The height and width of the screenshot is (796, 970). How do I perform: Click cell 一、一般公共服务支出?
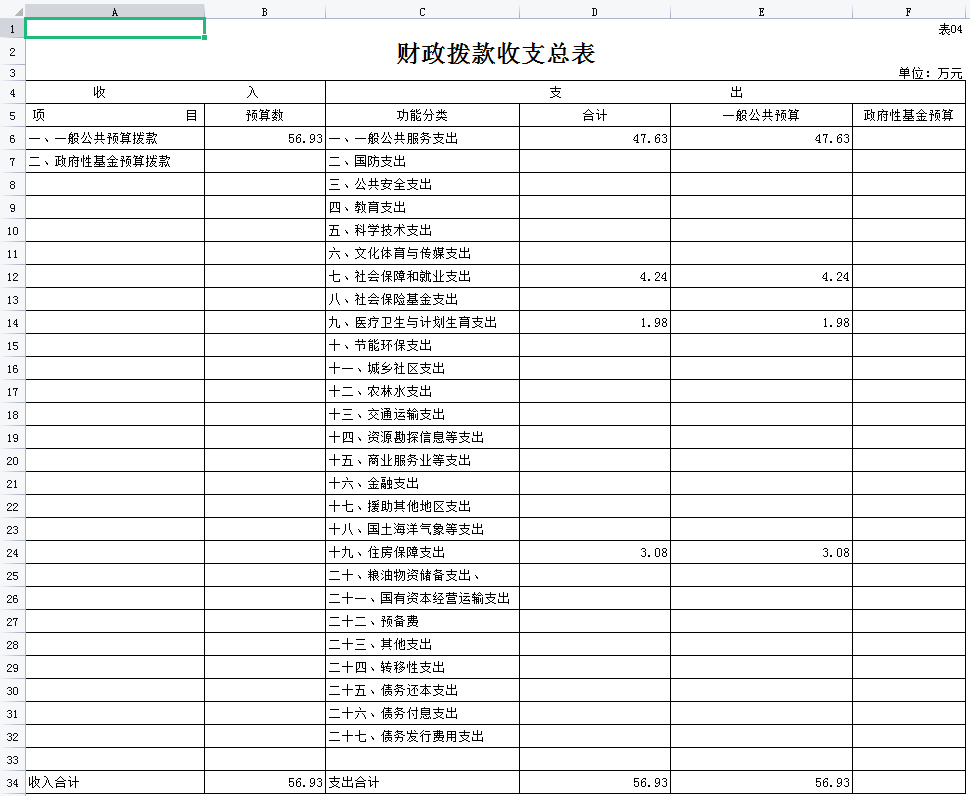point(423,139)
